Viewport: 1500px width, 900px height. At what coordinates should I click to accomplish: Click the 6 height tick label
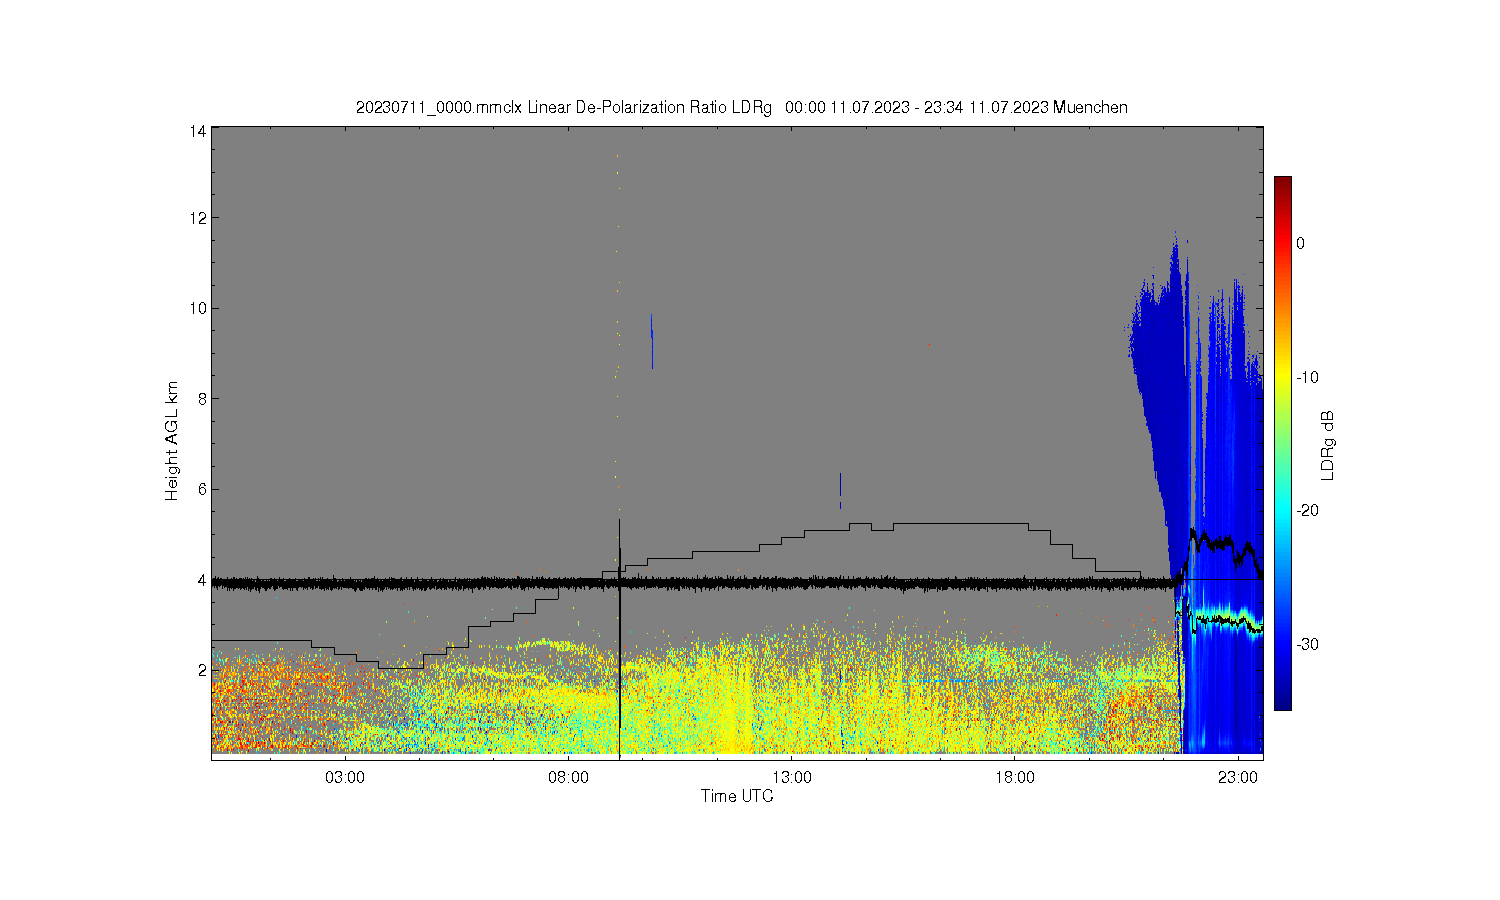(x=202, y=489)
